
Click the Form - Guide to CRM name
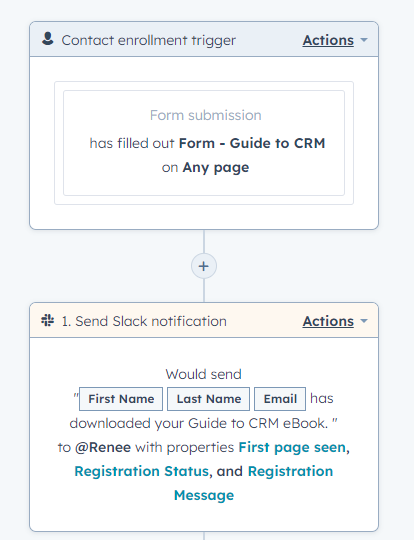(x=252, y=143)
